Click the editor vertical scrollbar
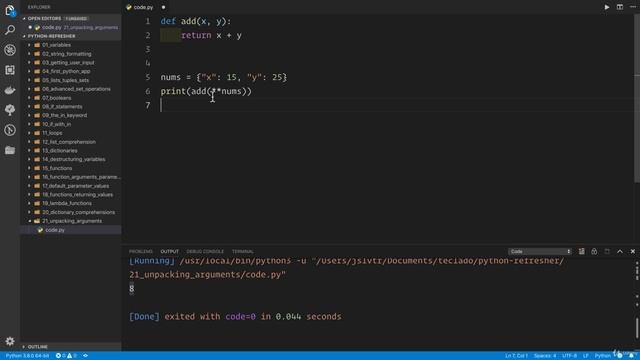 click(637, 98)
